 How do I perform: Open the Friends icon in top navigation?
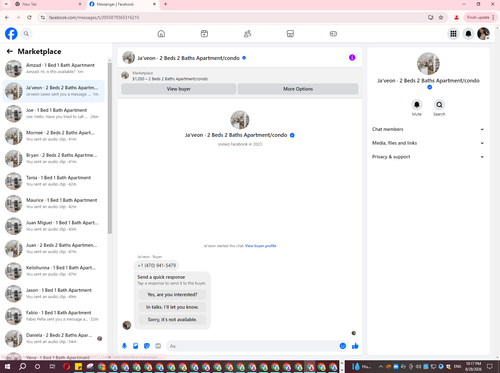tap(247, 34)
